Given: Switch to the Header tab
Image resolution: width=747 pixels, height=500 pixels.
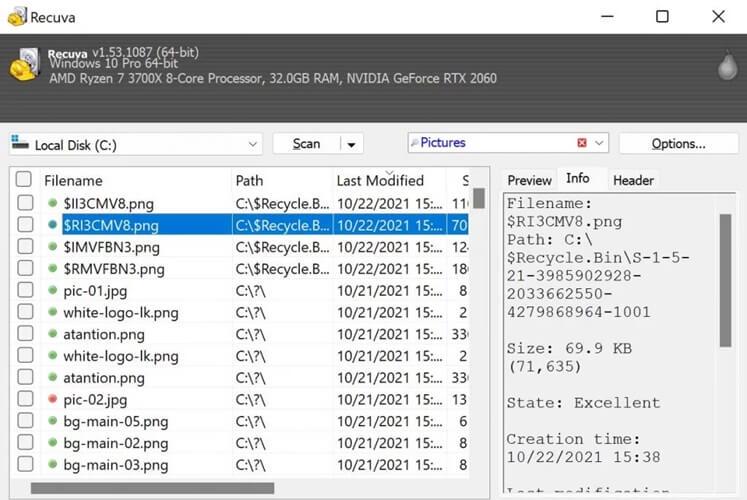Looking at the screenshot, I should point(633,180).
